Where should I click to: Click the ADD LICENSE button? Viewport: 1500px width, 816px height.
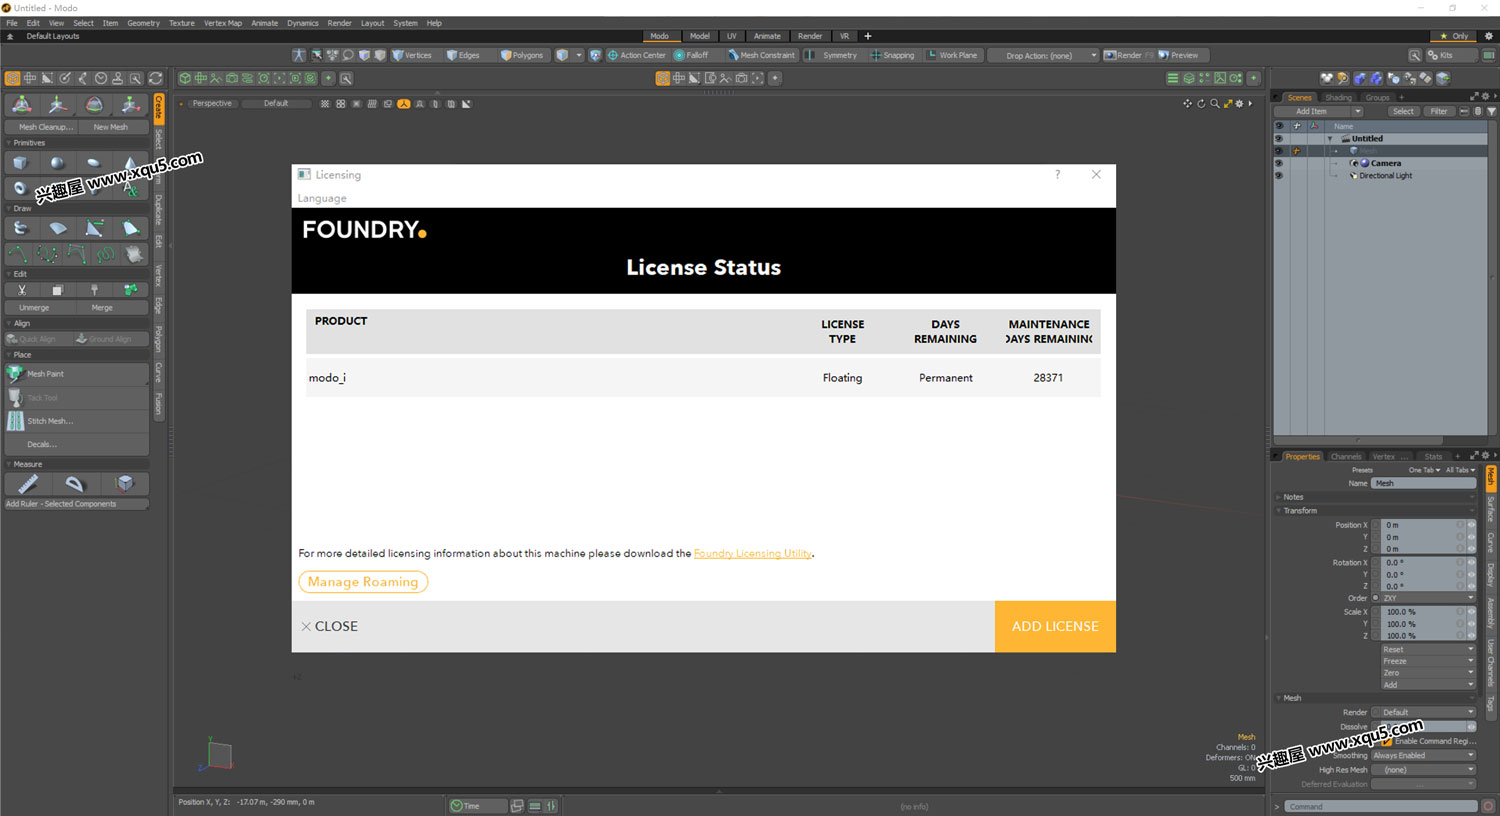[1055, 626]
